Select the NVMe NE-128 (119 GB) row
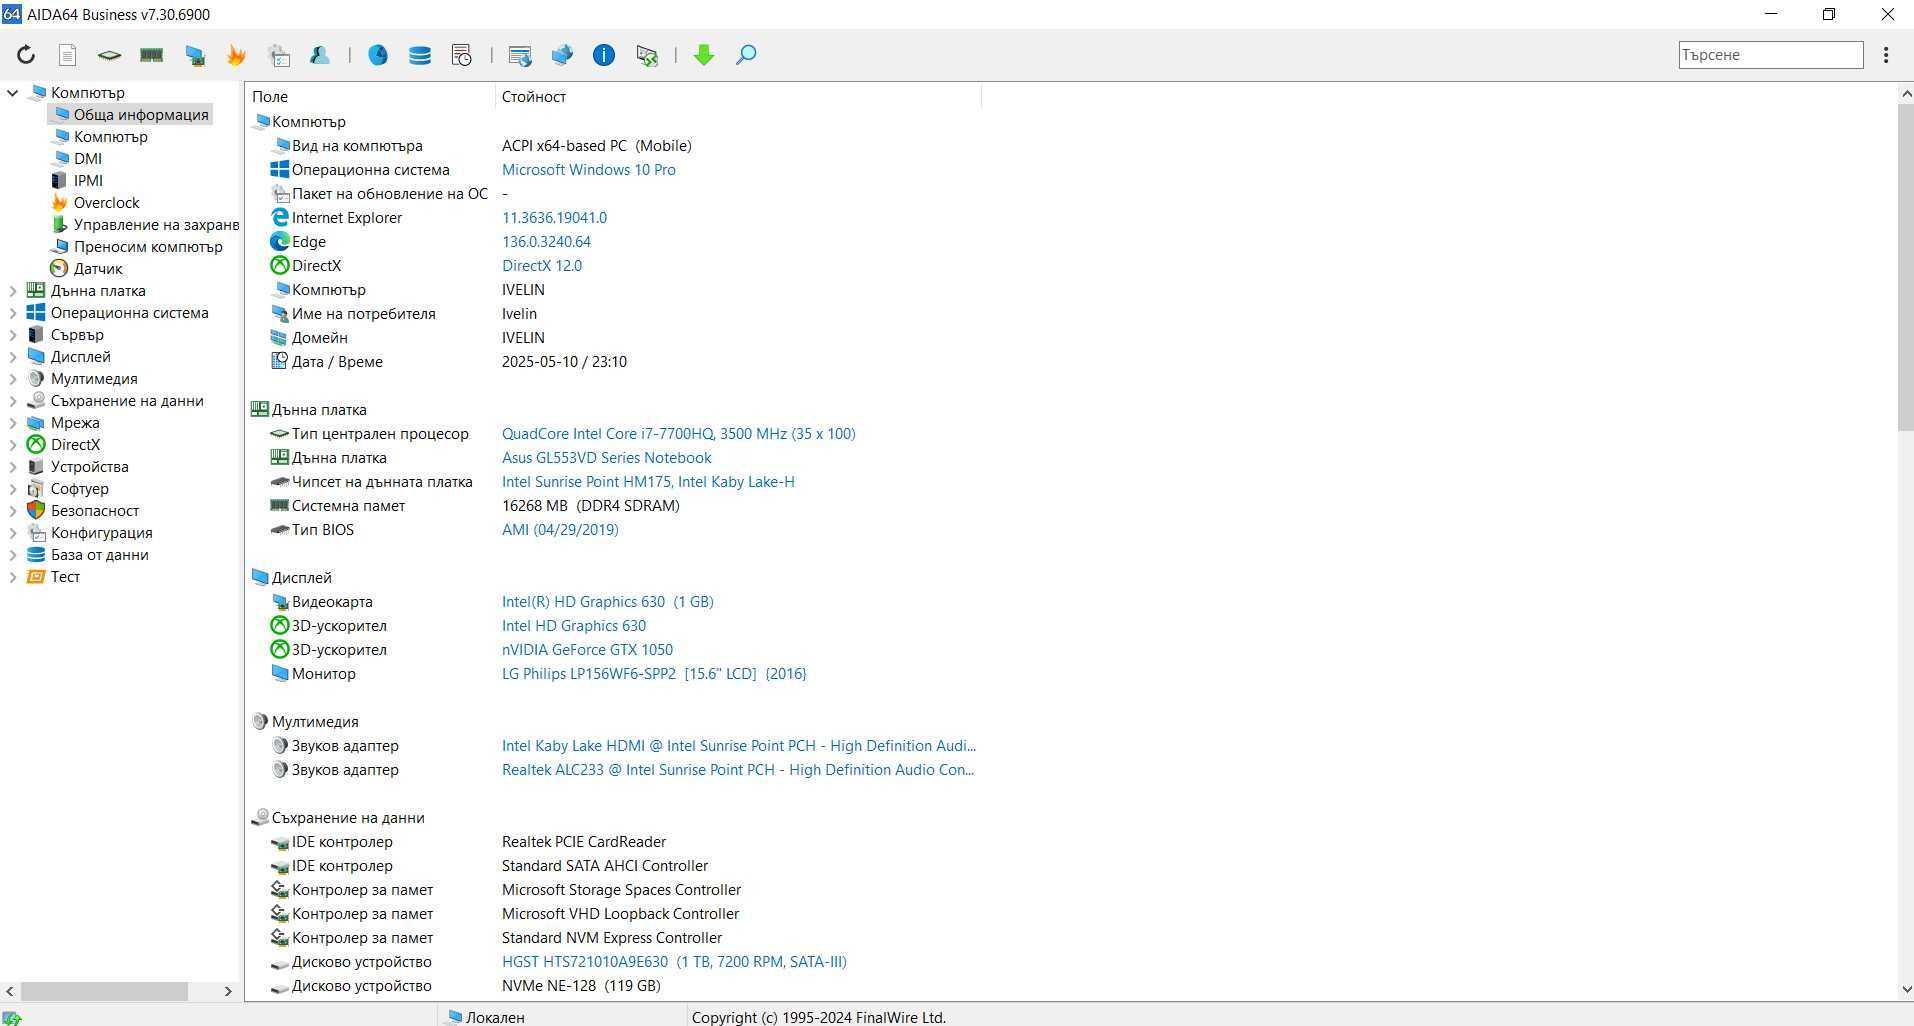Image resolution: width=1914 pixels, height=1026 pixels. click(614, 986)
